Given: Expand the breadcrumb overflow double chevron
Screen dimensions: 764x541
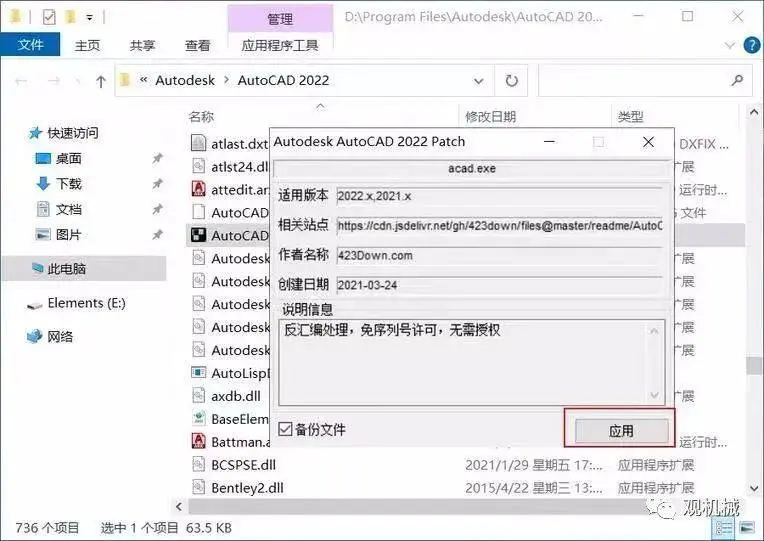Looking at the screenshot, I should pos(143,79).
